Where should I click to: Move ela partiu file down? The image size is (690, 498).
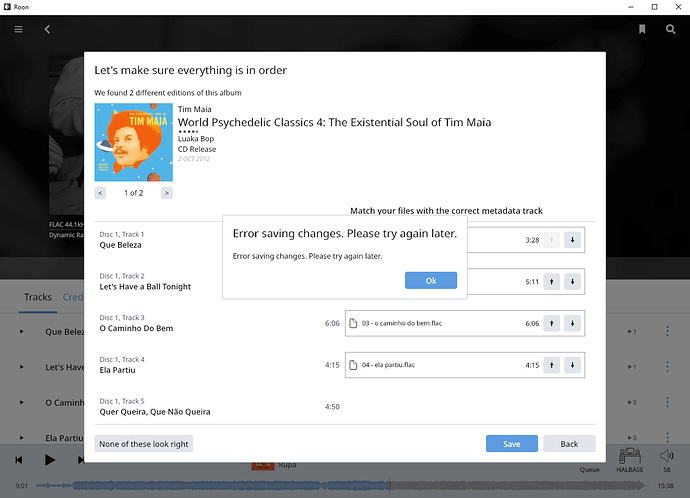pyautogui.click(x=572, y=365)
